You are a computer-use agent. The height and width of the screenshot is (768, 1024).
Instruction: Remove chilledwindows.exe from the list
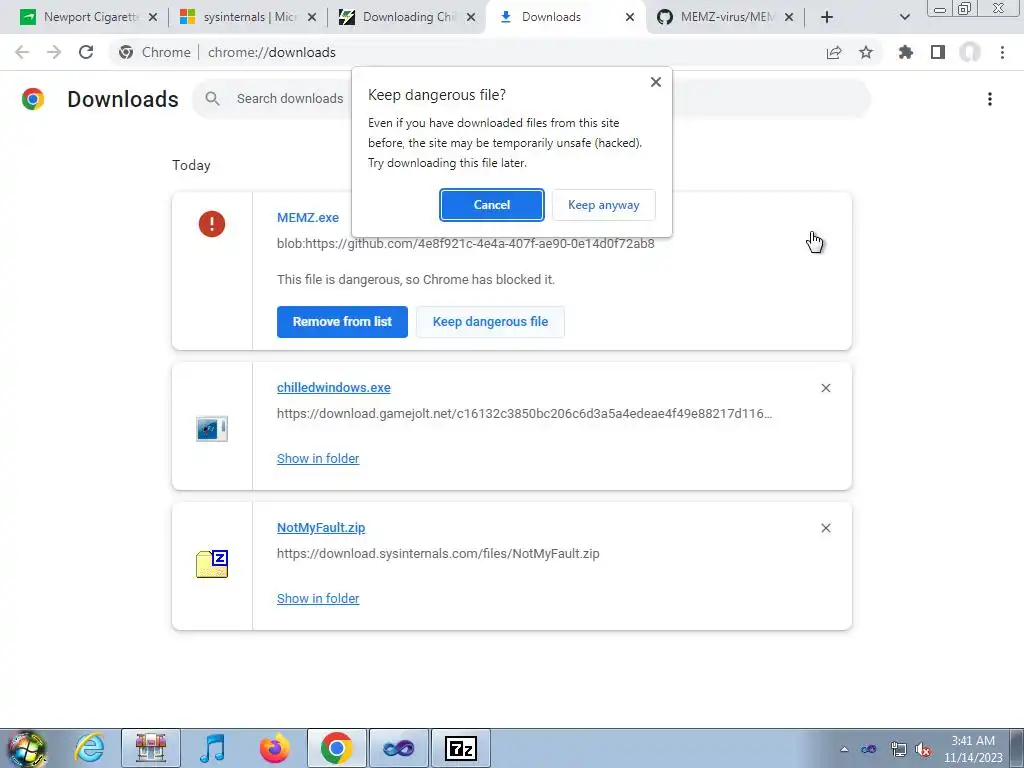pos(825,388)
